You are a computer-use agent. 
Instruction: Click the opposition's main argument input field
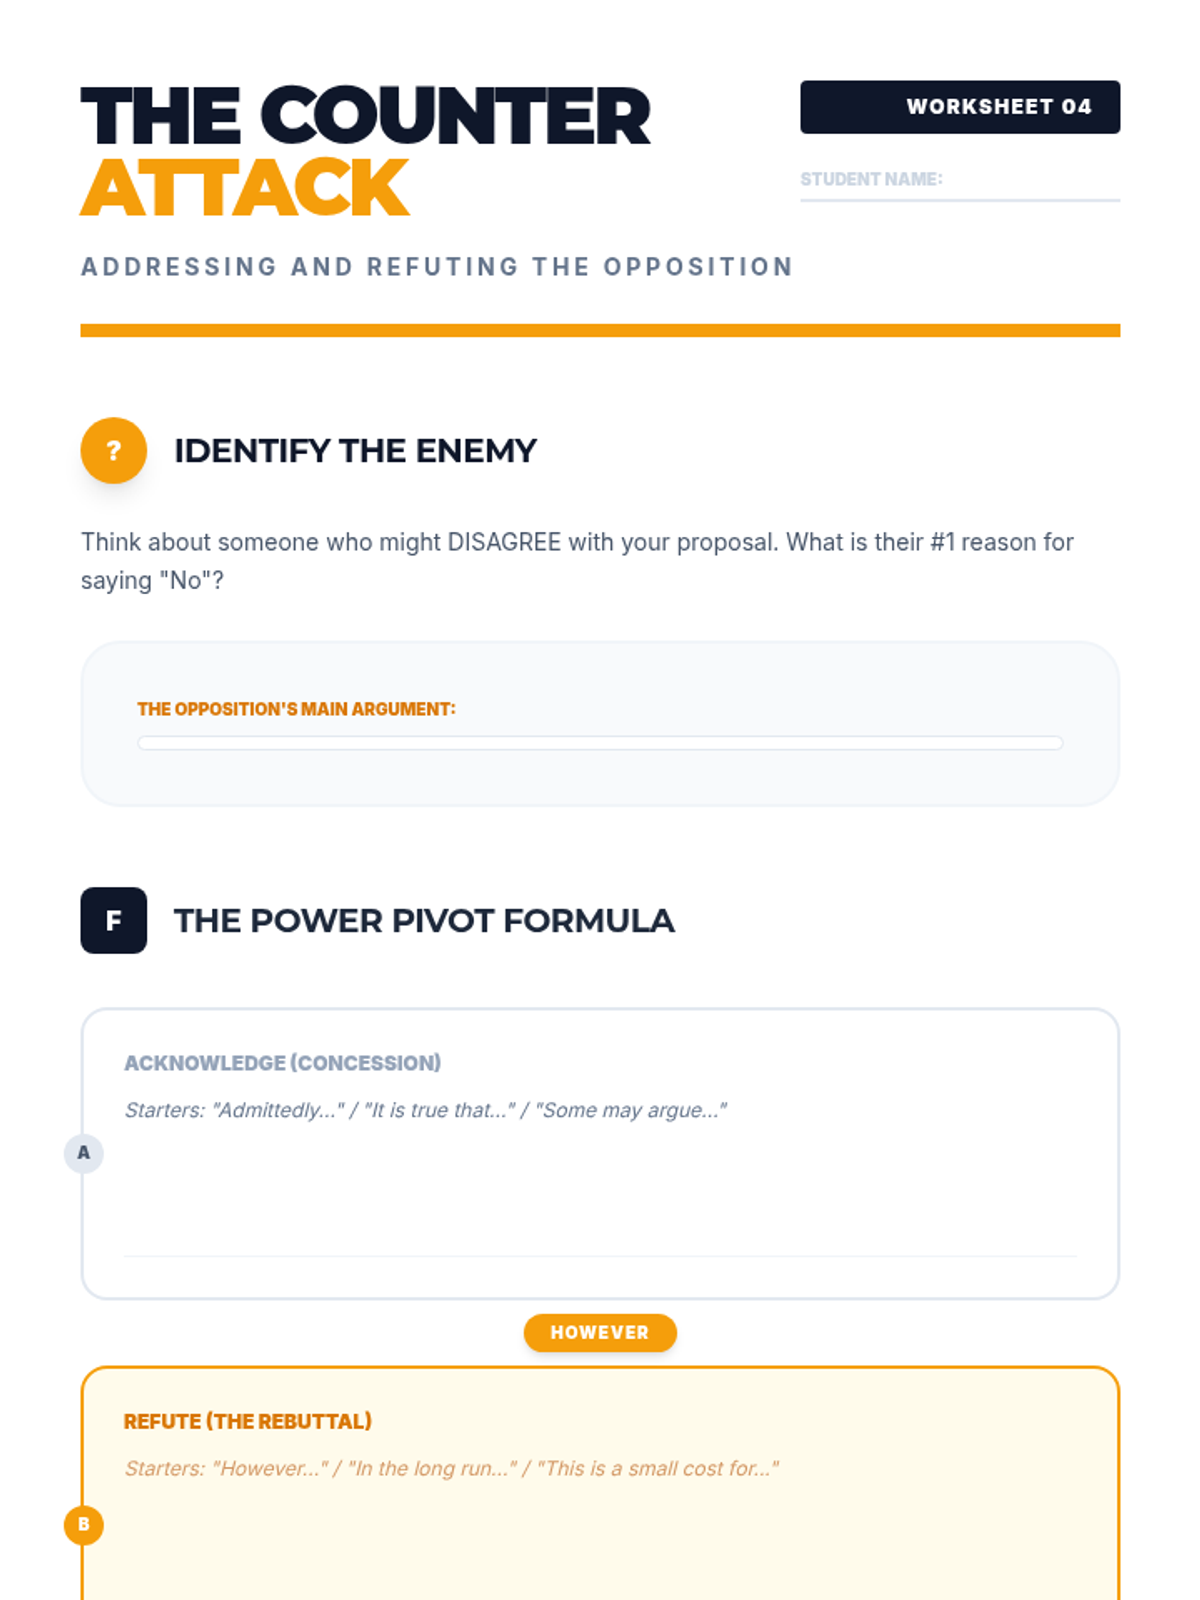coord(600,743)
